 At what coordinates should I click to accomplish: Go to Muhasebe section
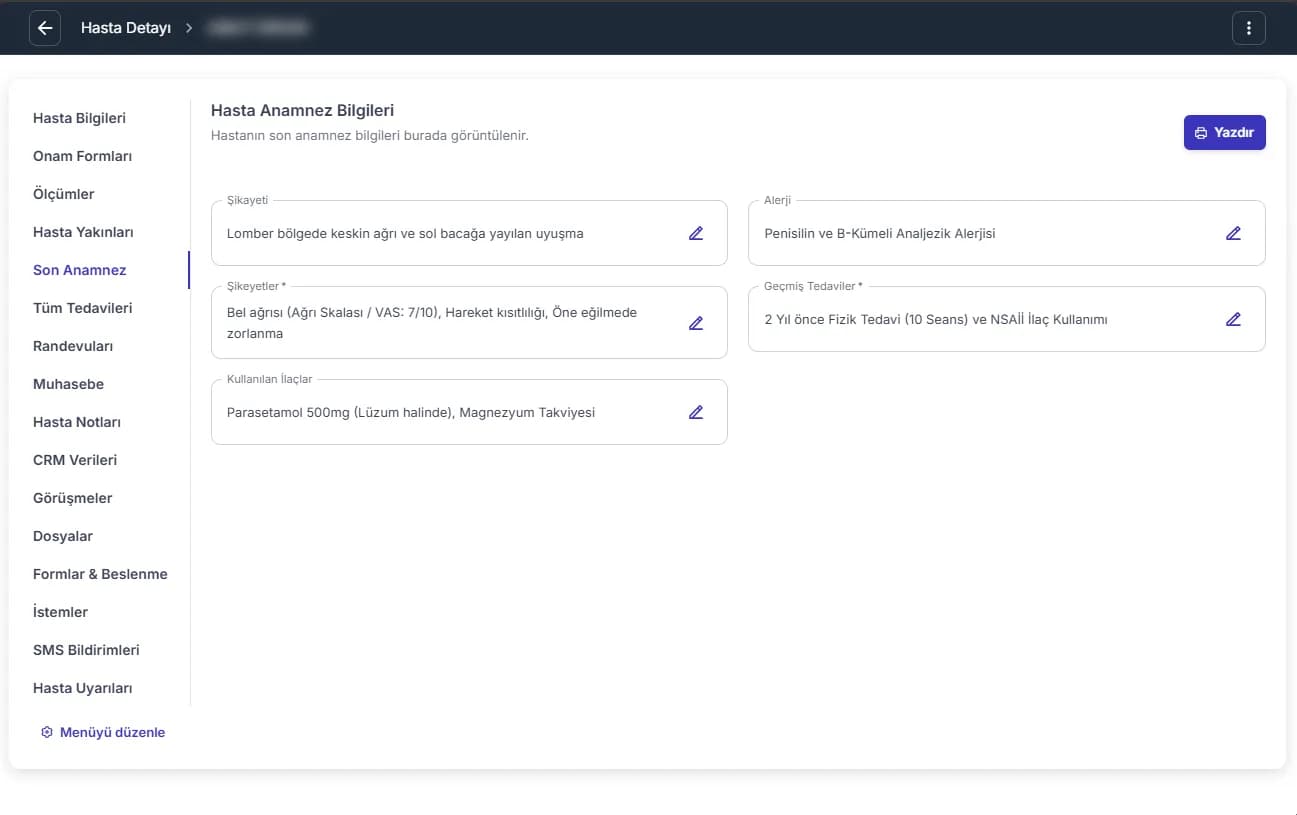[x=68, y=384]
